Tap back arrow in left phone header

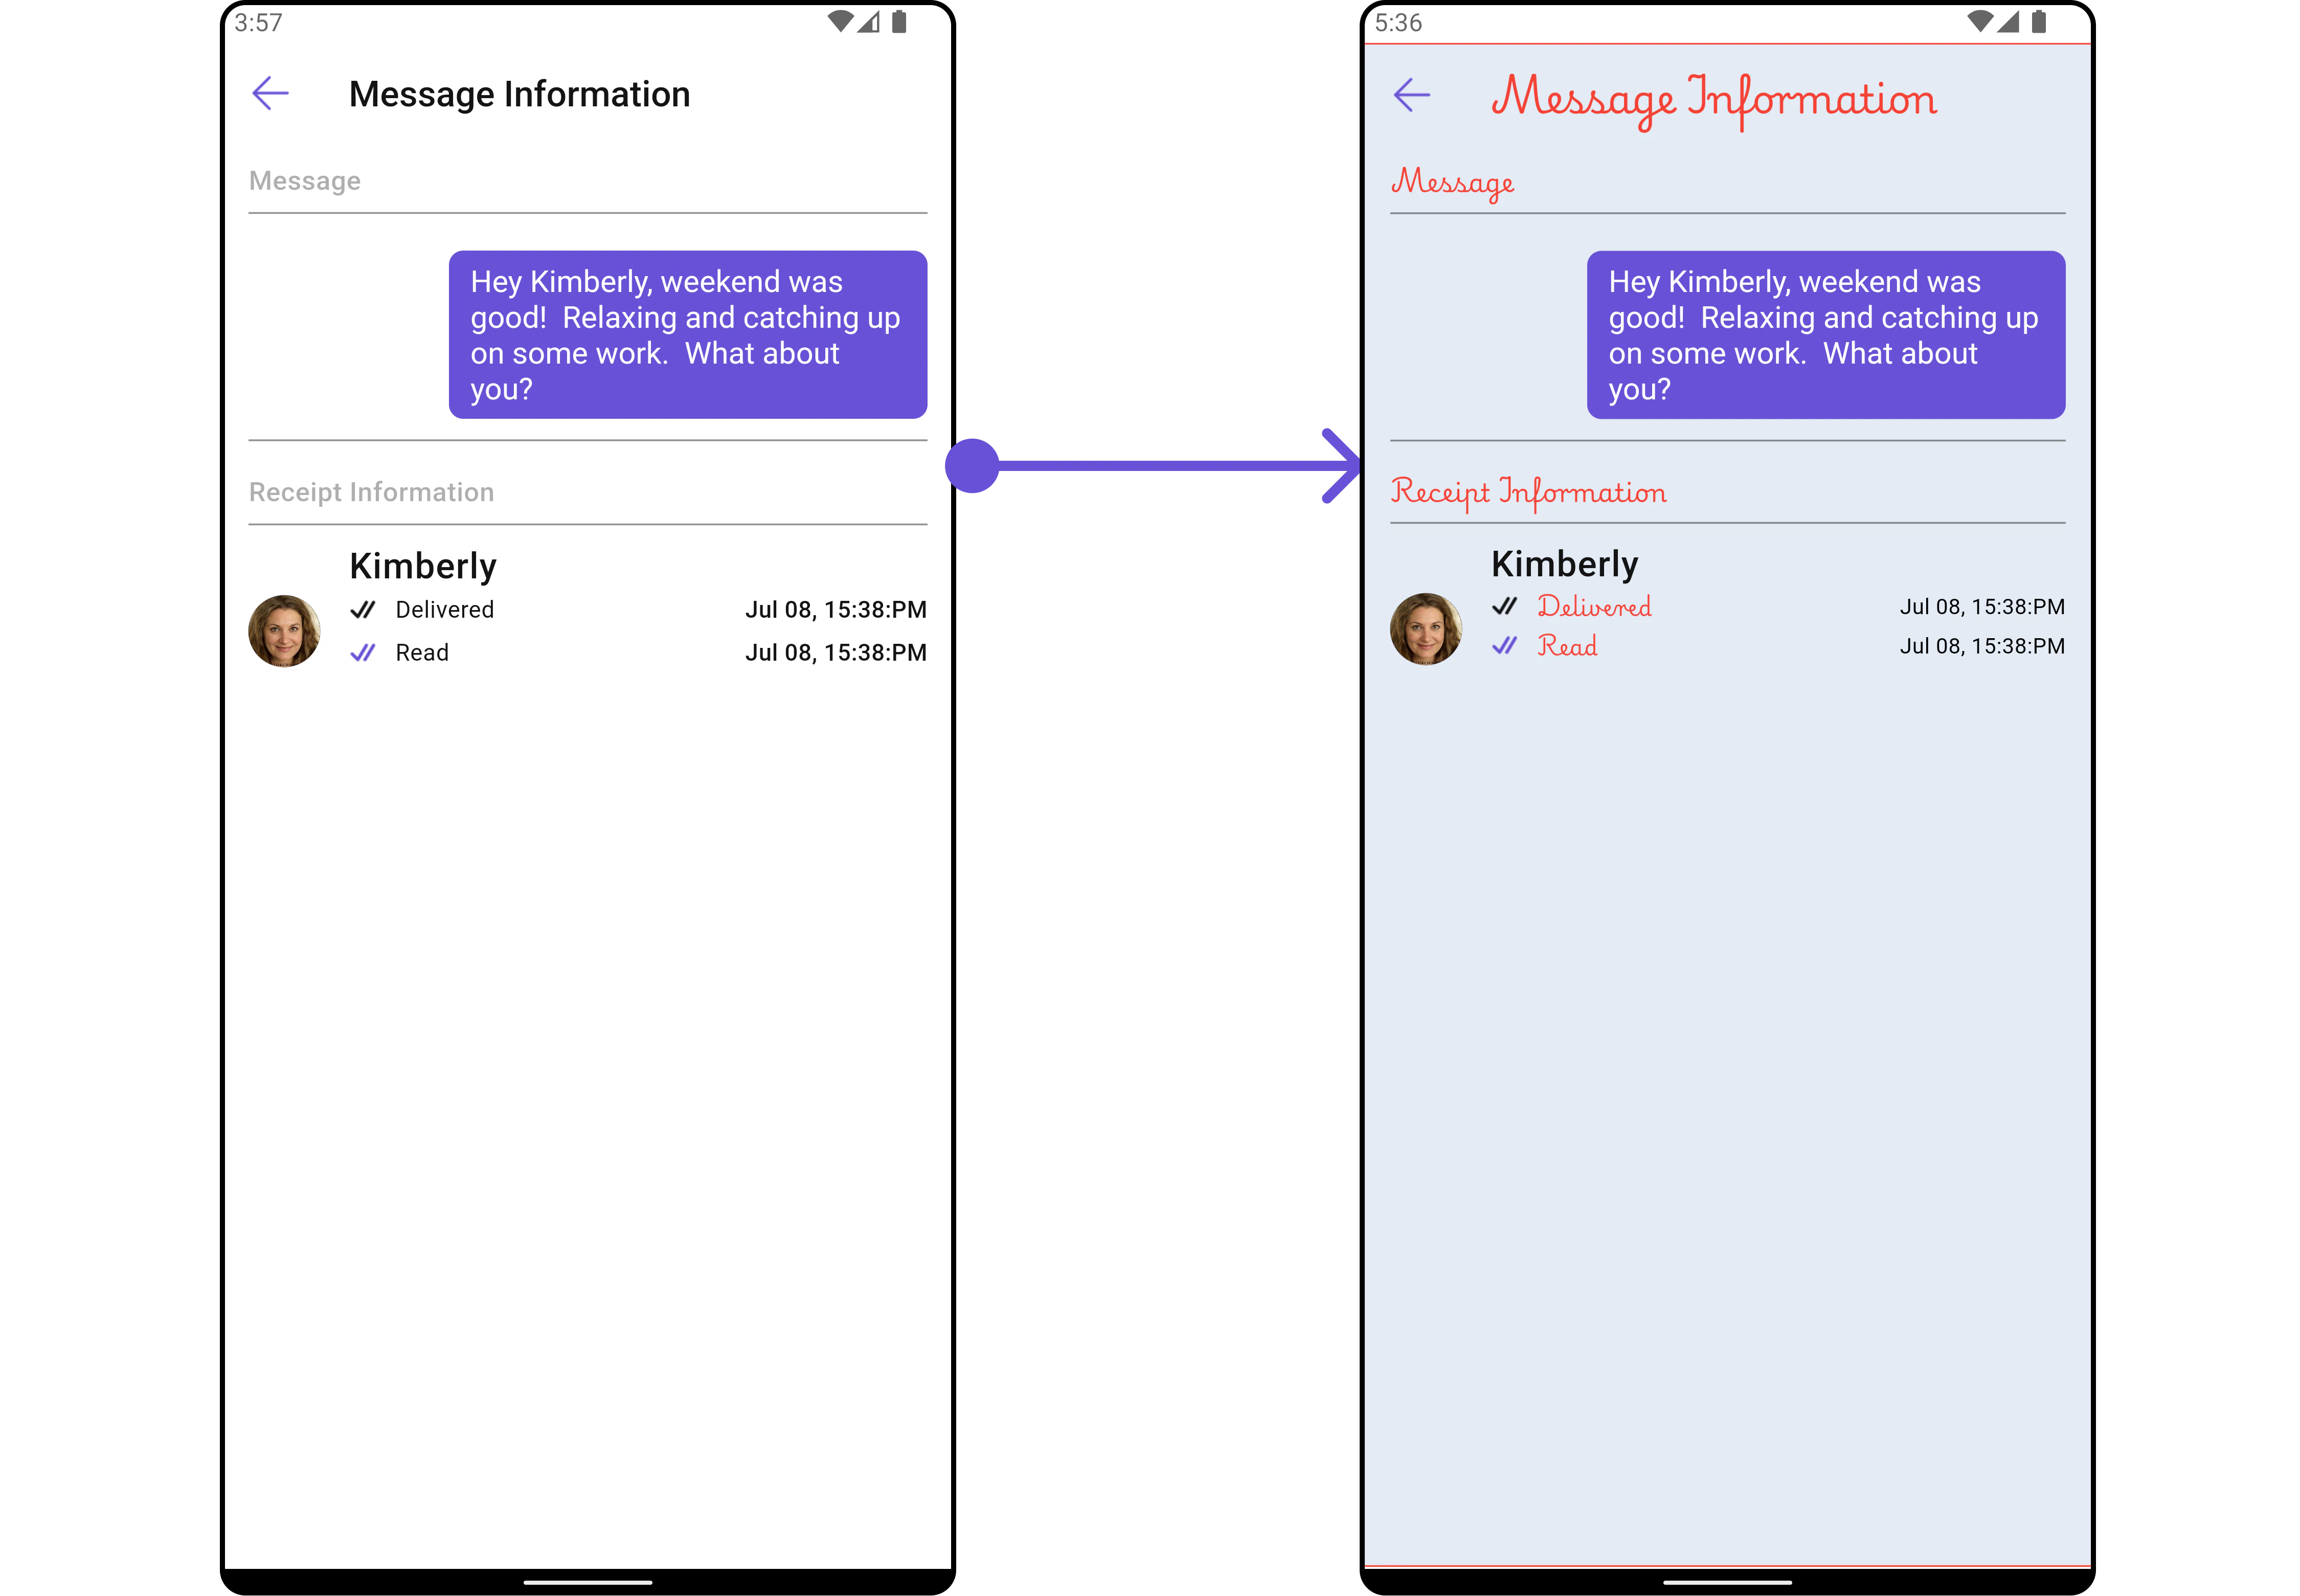point(270,94)
